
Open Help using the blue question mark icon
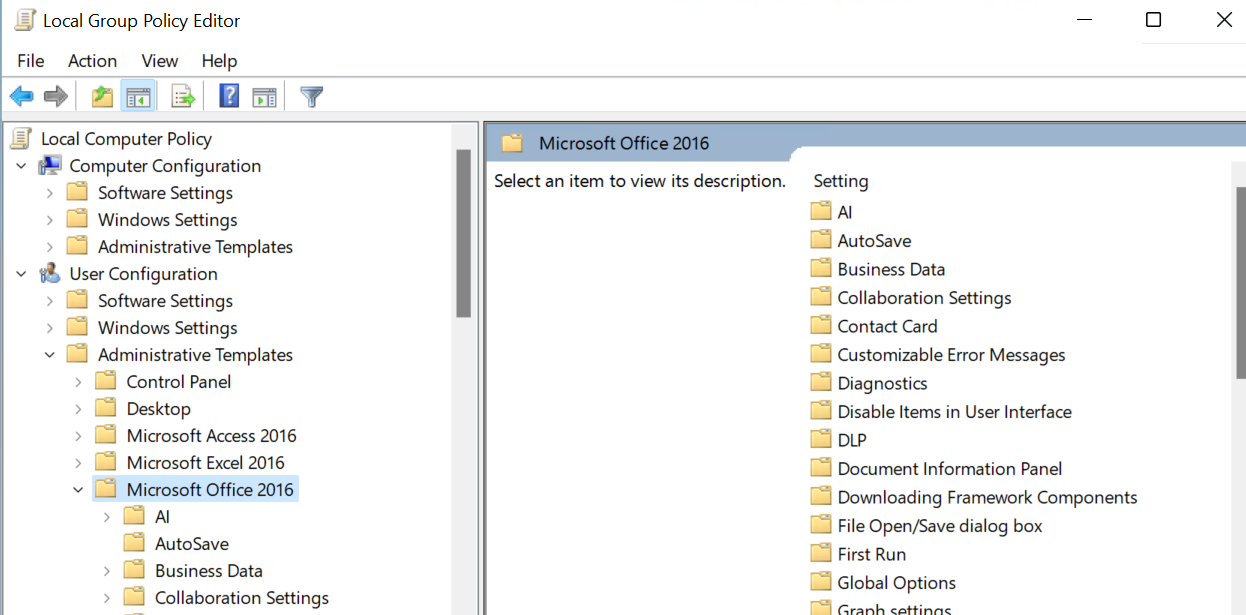(228, 95)
